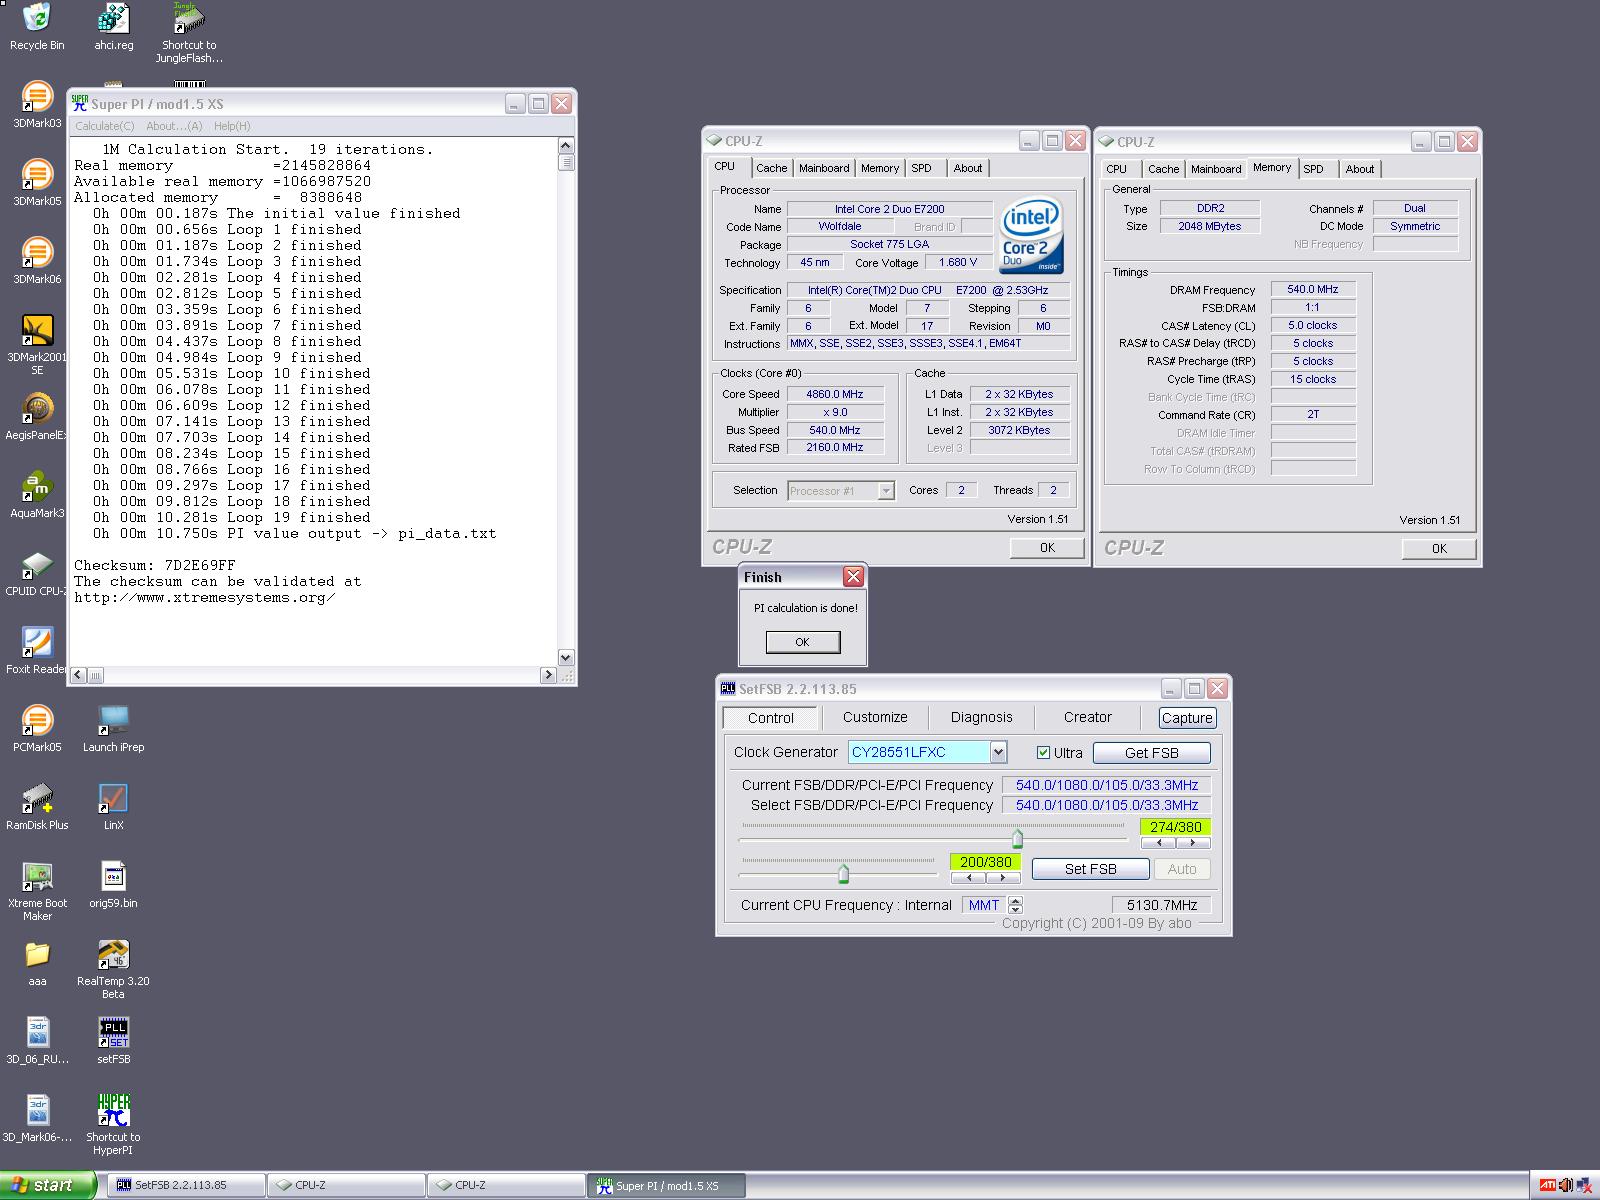The width and height of the screenshot is (1600, 1200).
Task: Click the Capture button in SetFSB
Action: [1187, 718]
